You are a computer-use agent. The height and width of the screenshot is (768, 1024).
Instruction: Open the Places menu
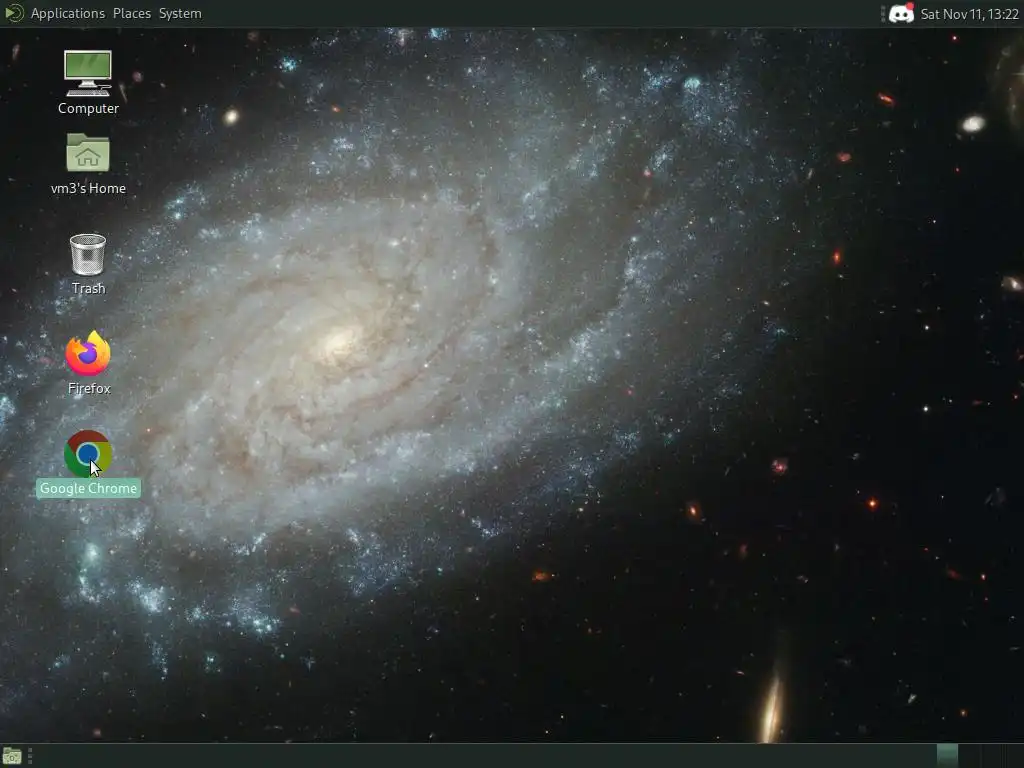132,13
